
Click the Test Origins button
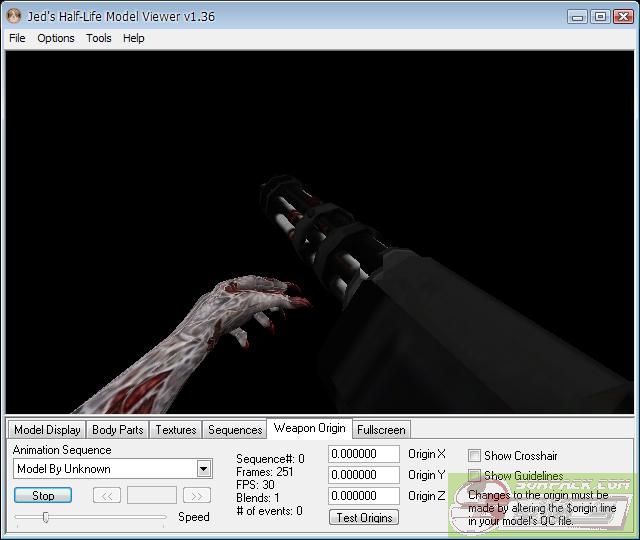coord(363,517)
